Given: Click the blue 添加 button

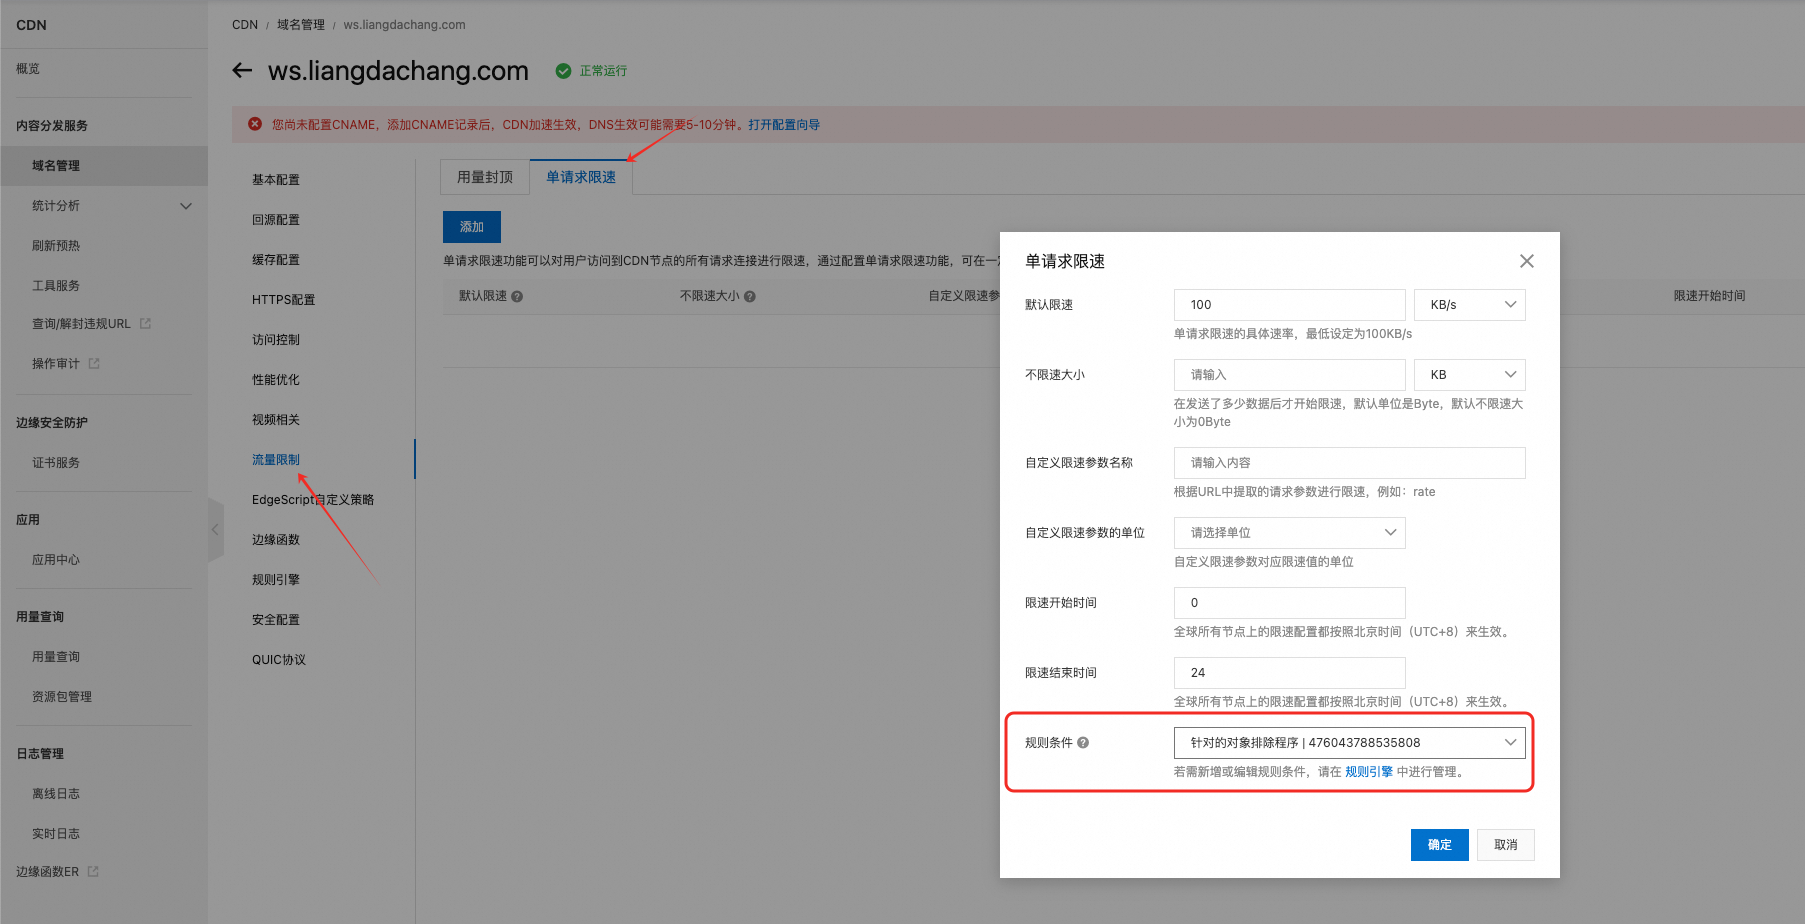Looking at the screenshot, I should coord(472,227).
